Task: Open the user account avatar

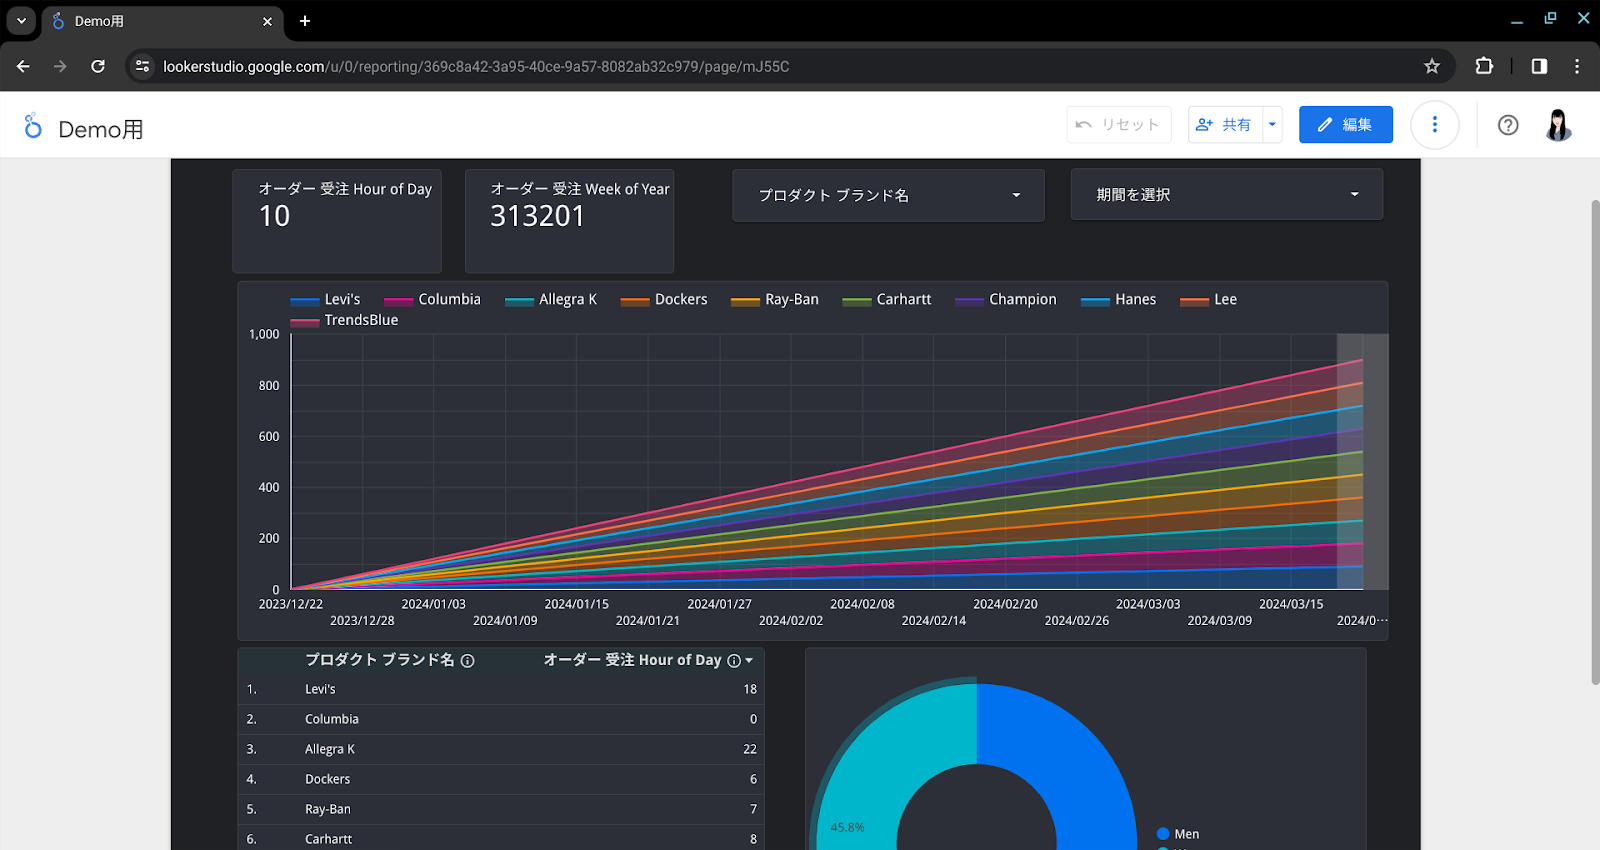Action: coord(1558,125)
